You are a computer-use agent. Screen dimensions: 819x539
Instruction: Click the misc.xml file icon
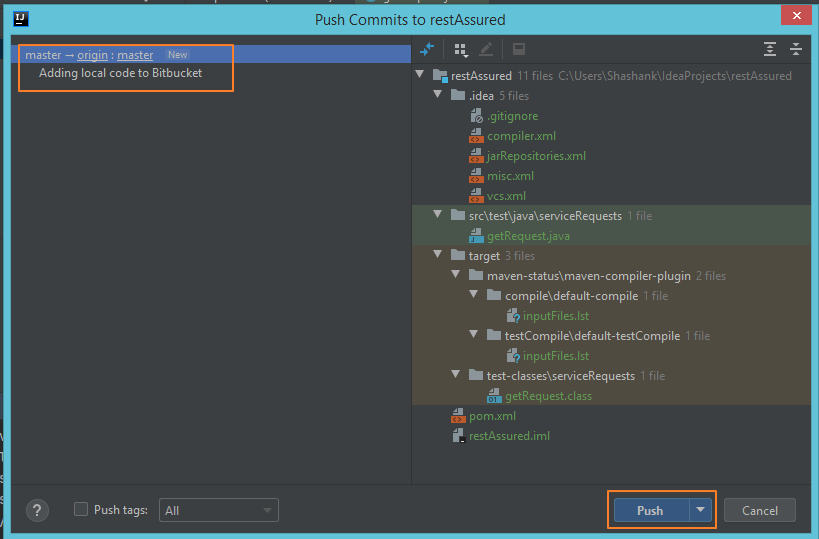476,175
